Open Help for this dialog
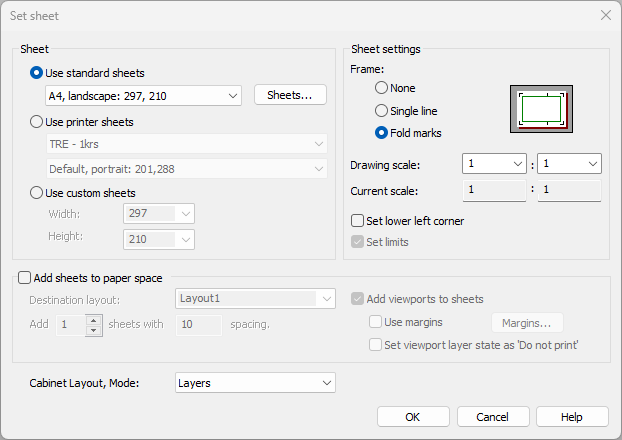622x440 pixels. click(x=572, y=416)
